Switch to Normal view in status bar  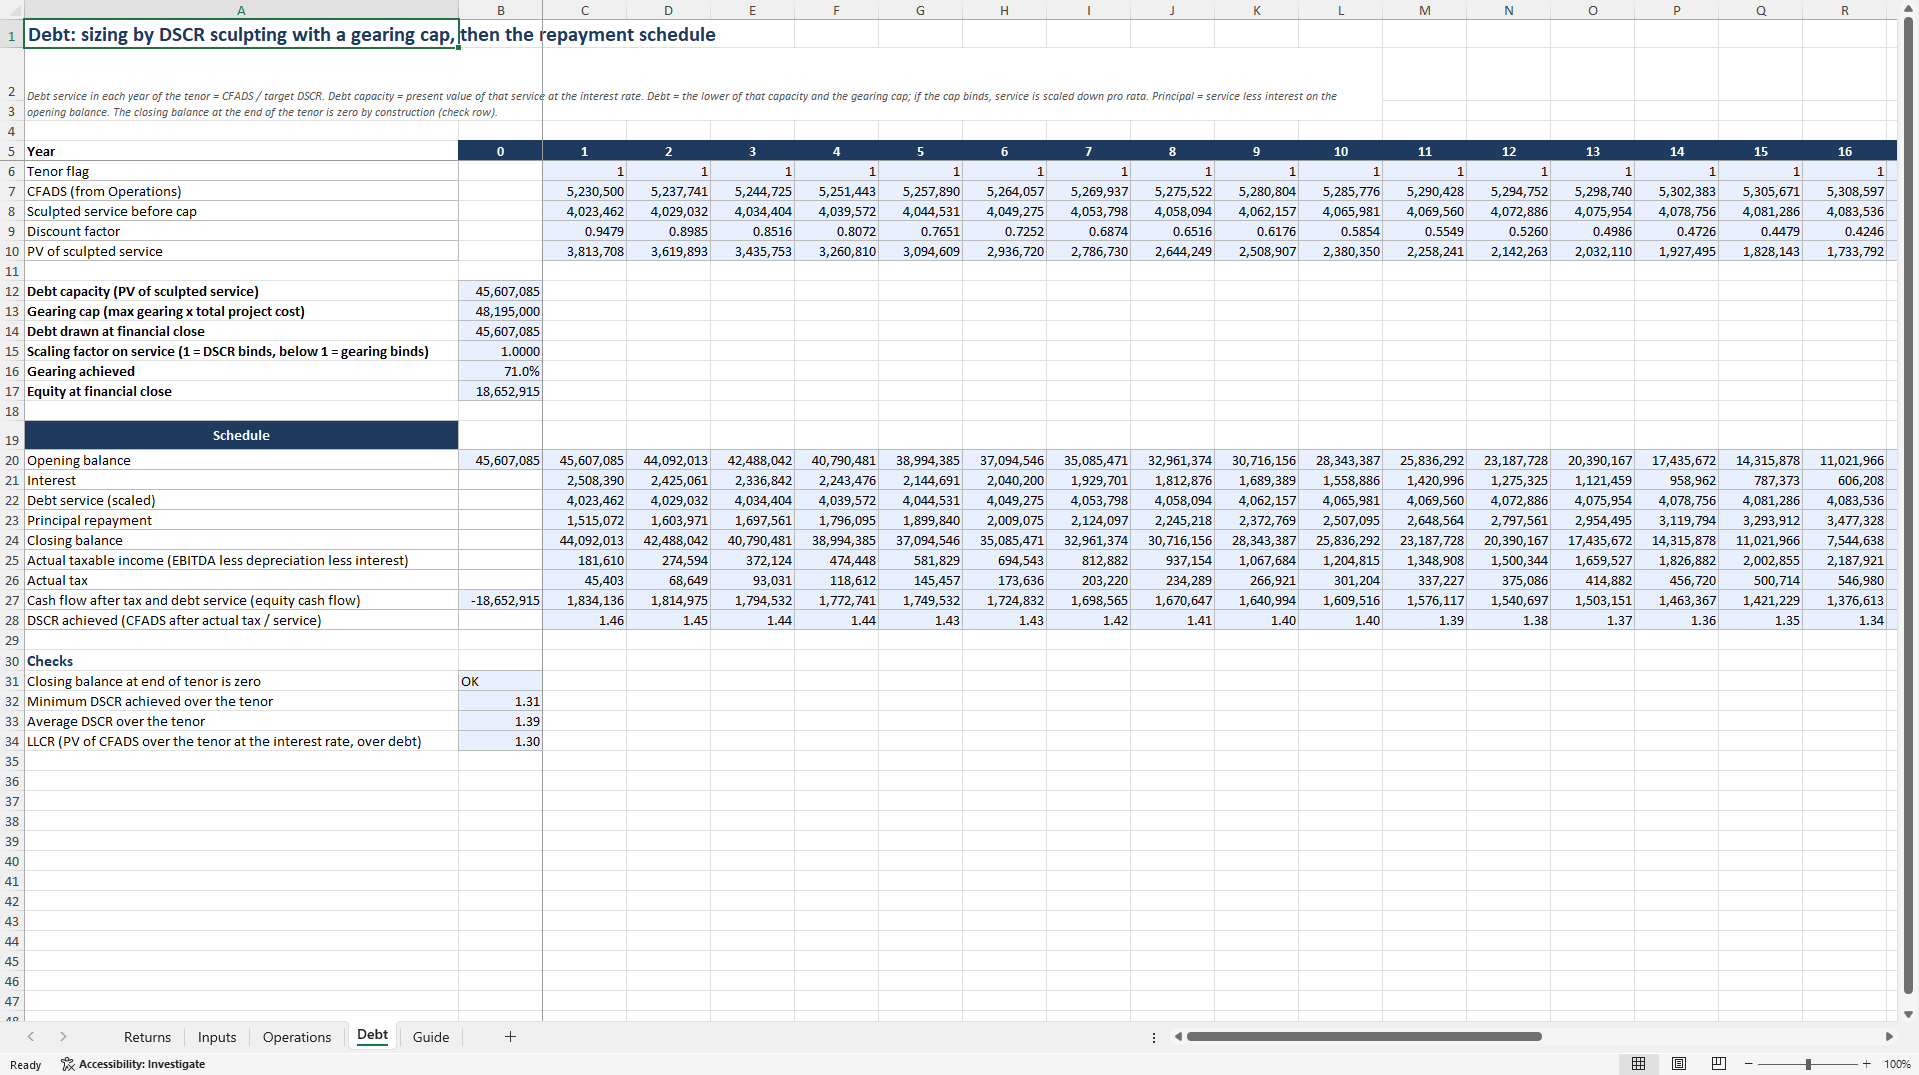tap(1638, 1064)
